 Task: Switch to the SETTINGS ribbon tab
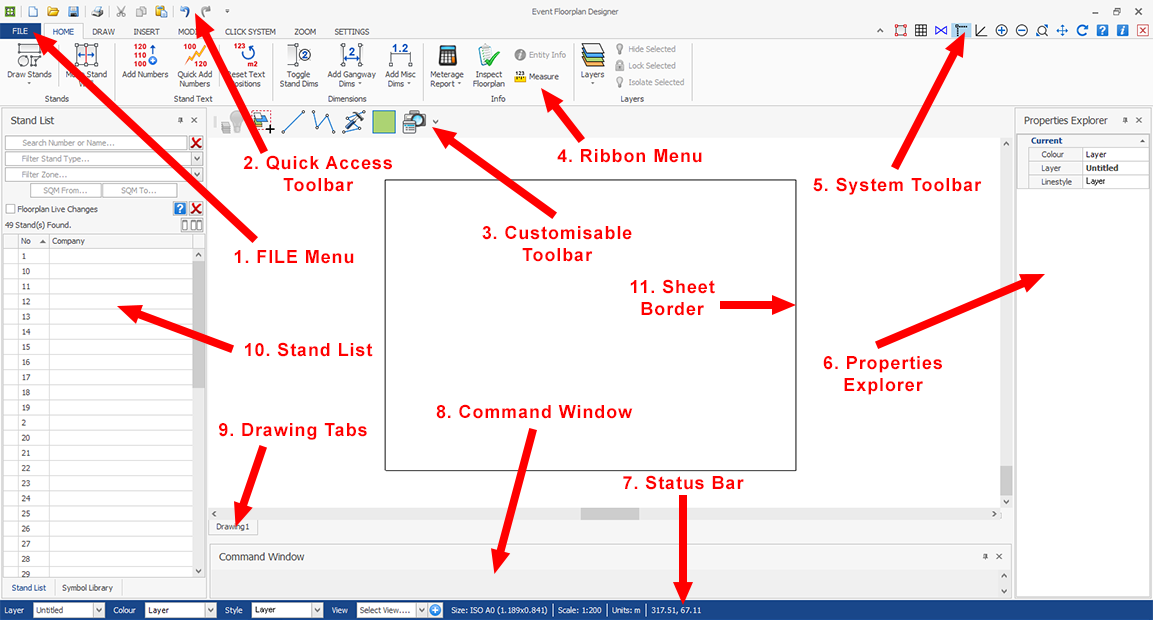click(351, 32)
